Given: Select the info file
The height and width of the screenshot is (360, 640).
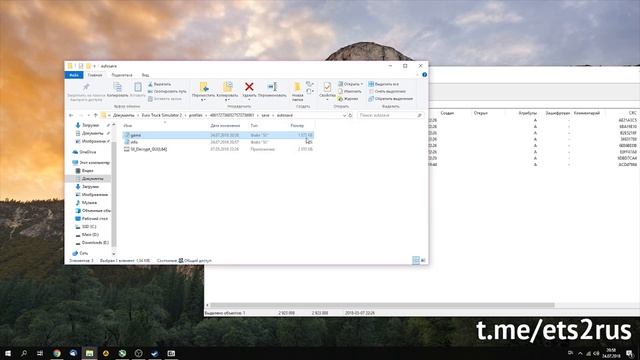Looking at the screenshot, I should point(218,142).
